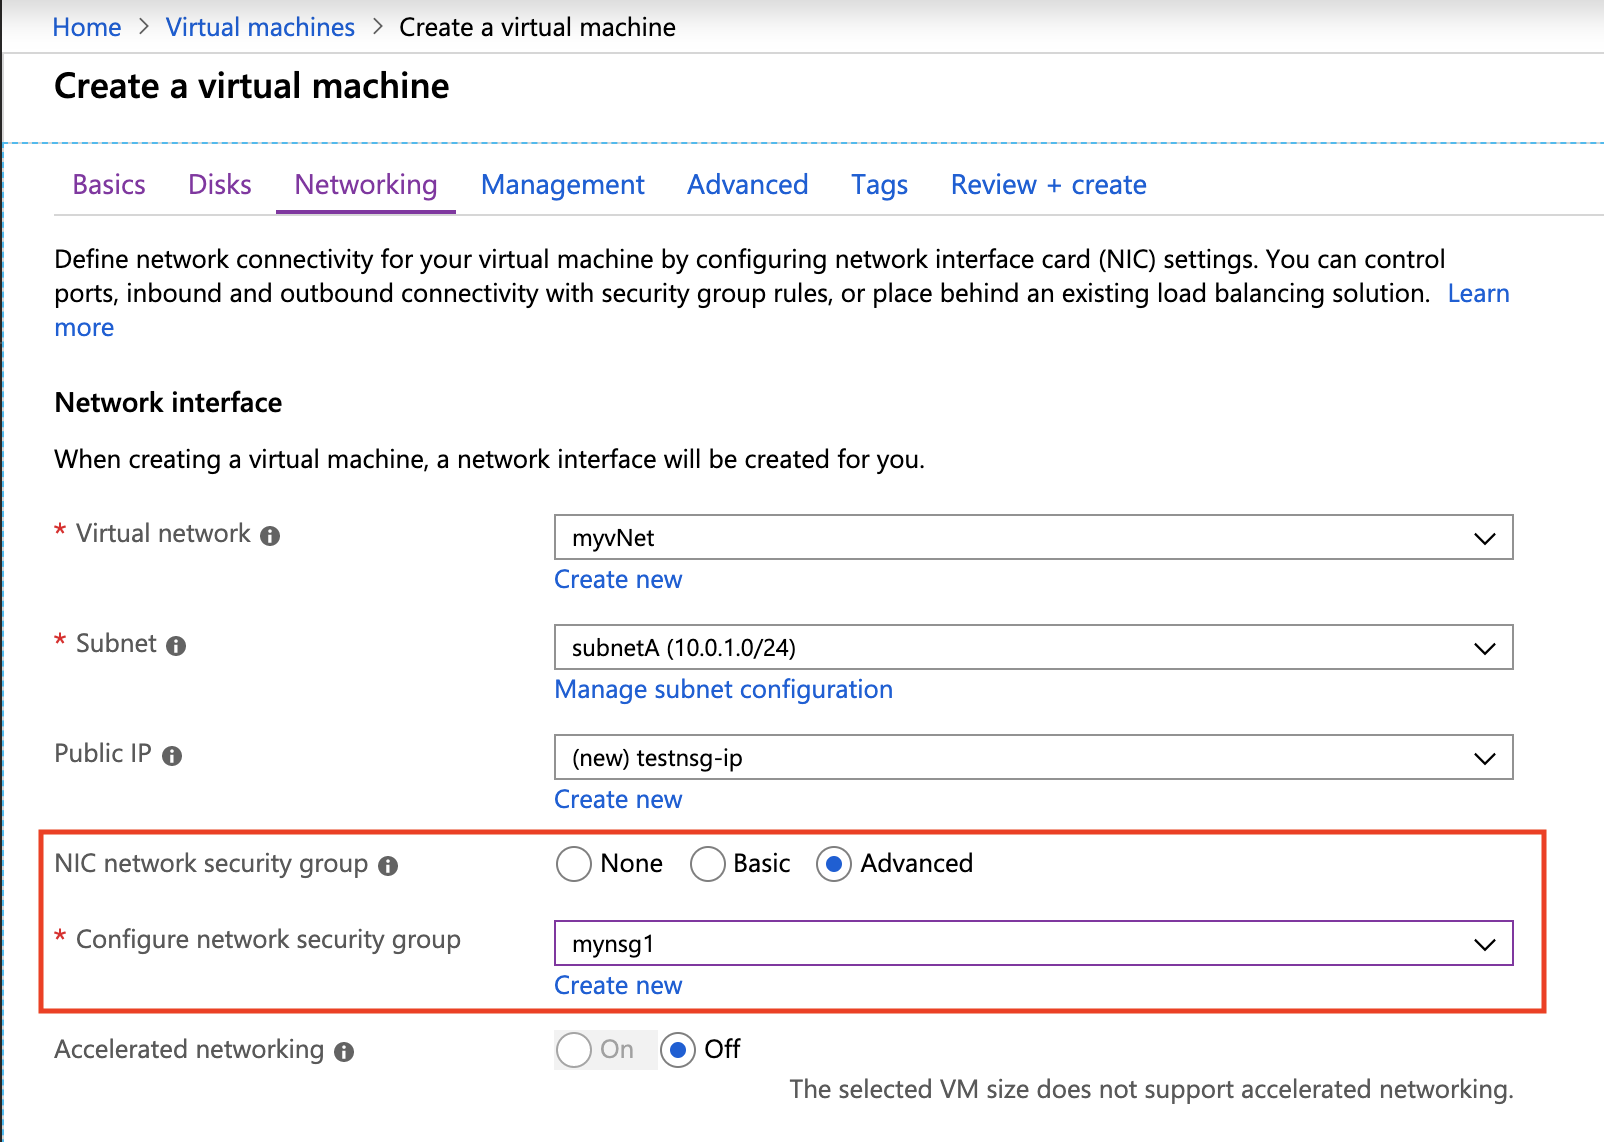The width and height of the screenshot is (1604, 1142).
Task: Open the myvNet virtual network dropdown
Action: pos(1033,538)
